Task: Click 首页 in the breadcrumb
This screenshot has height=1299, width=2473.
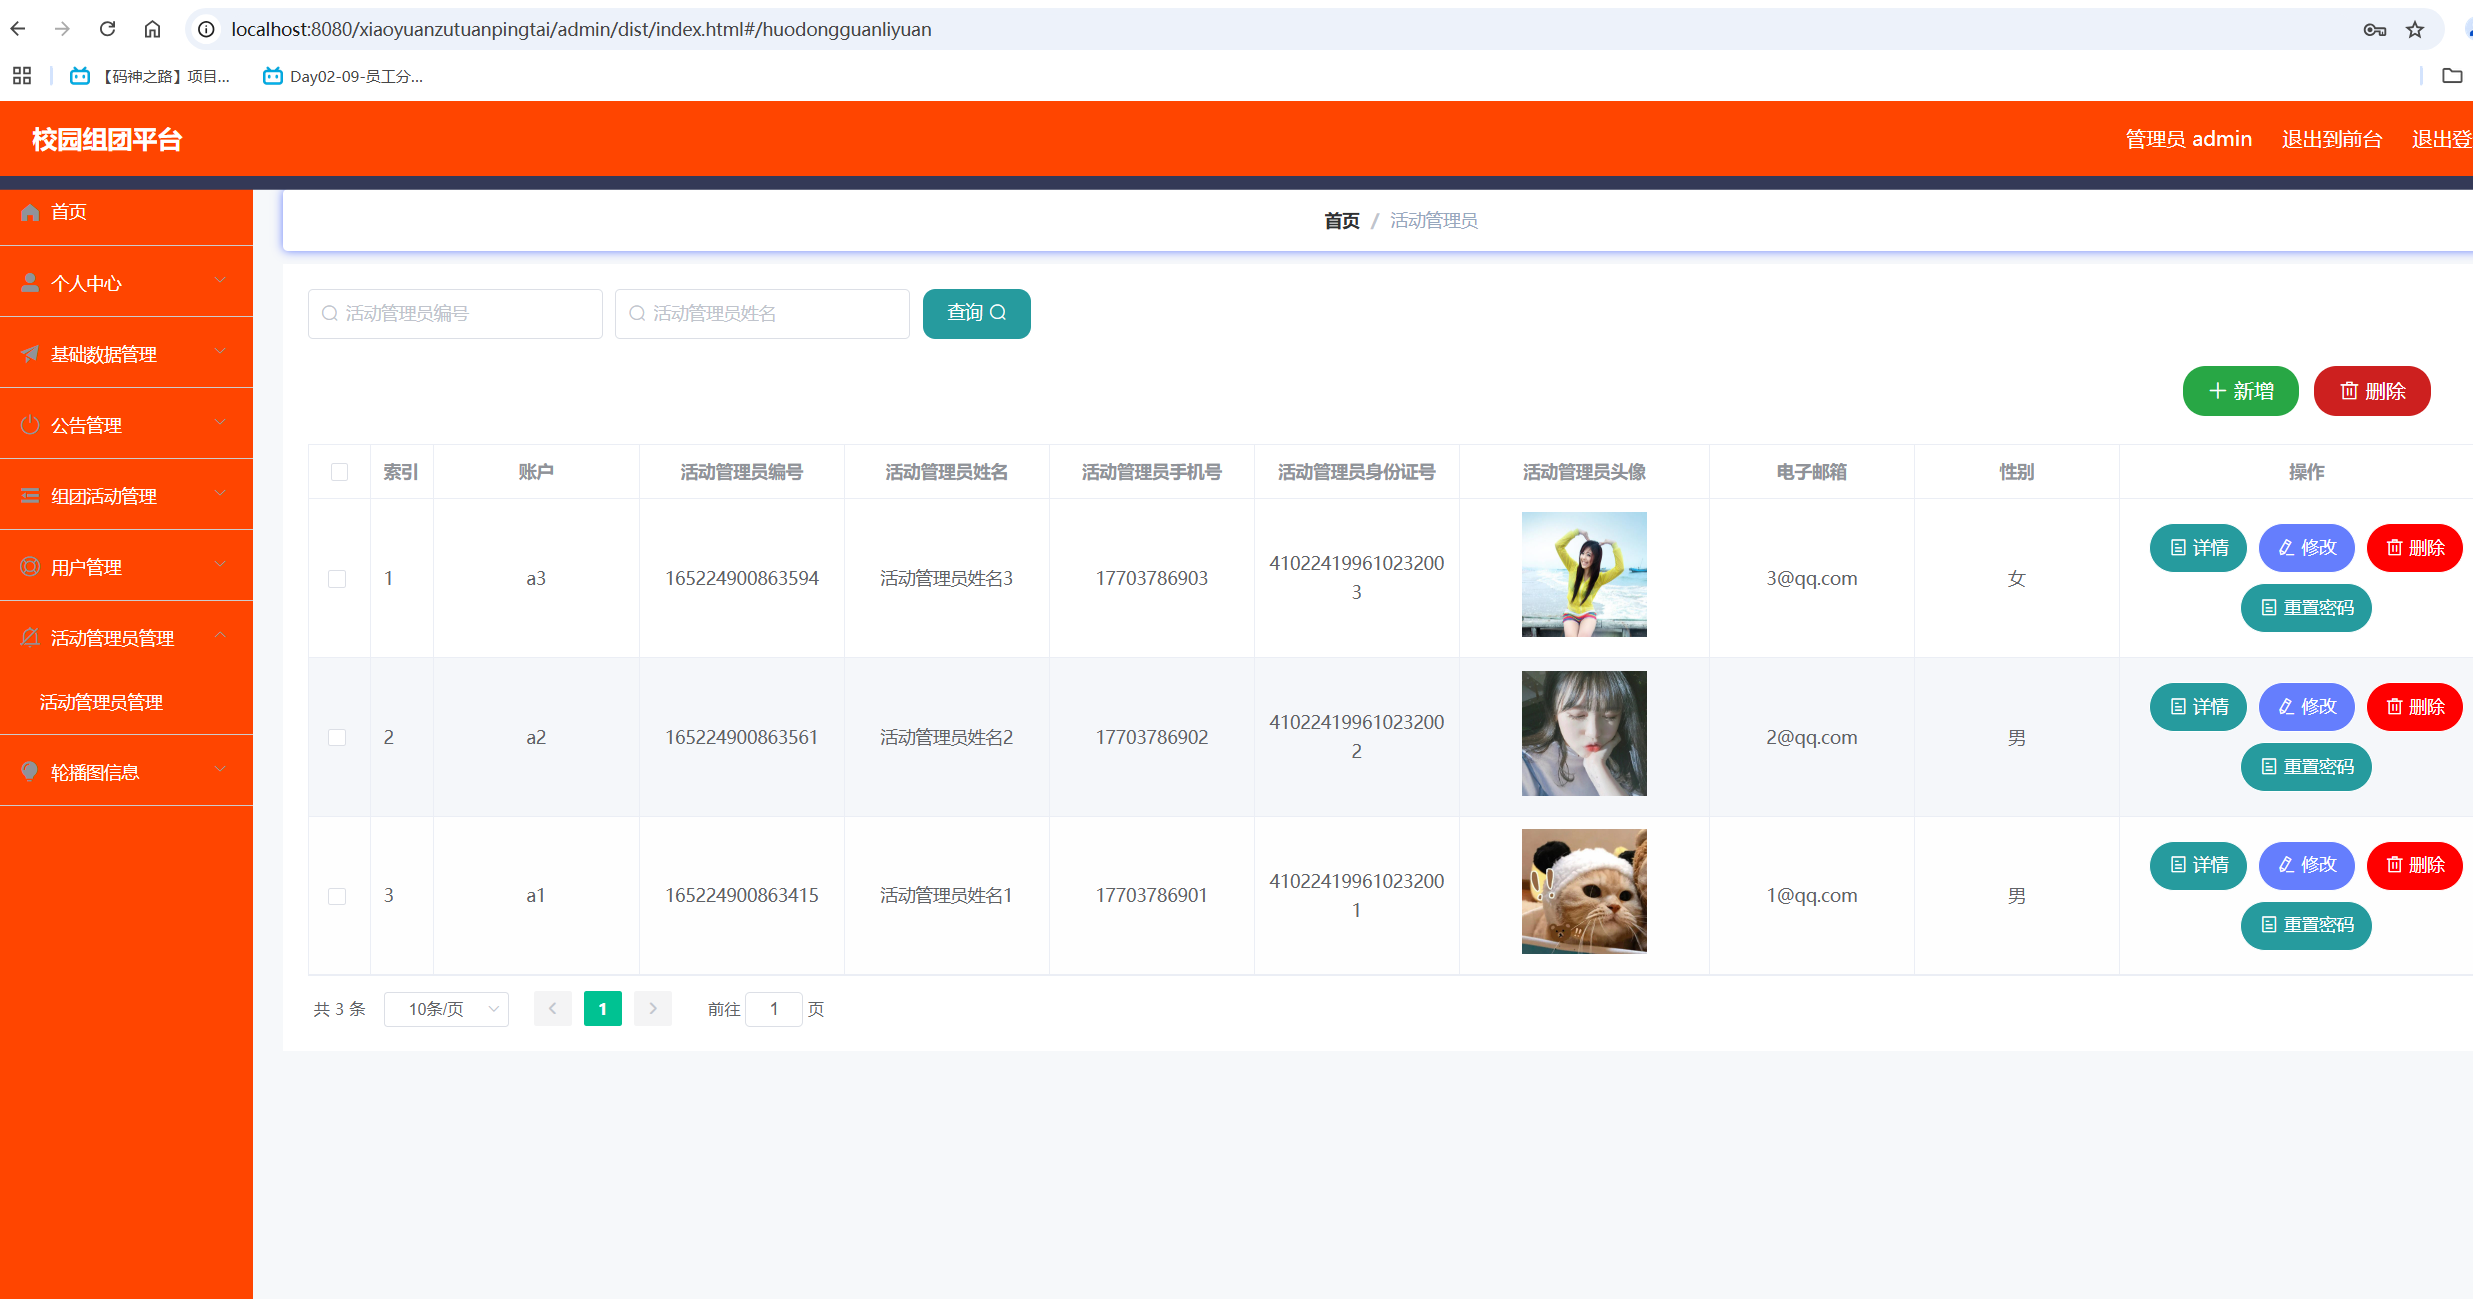Action: point(1341,221)
